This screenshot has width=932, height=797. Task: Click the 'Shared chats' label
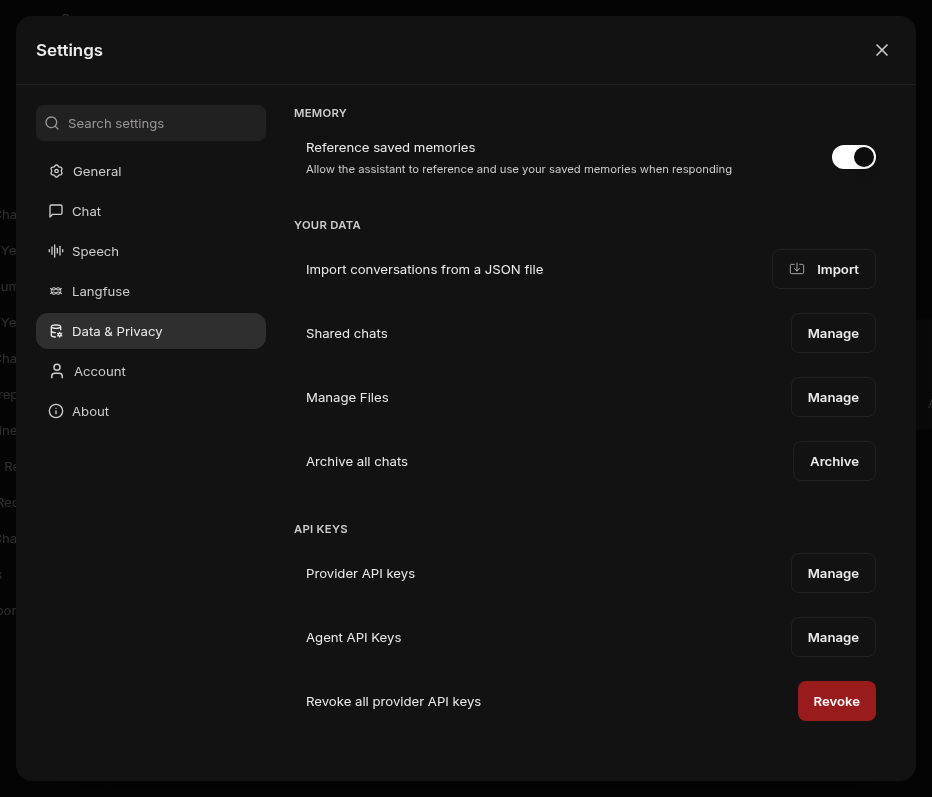(x=347, y=333)
